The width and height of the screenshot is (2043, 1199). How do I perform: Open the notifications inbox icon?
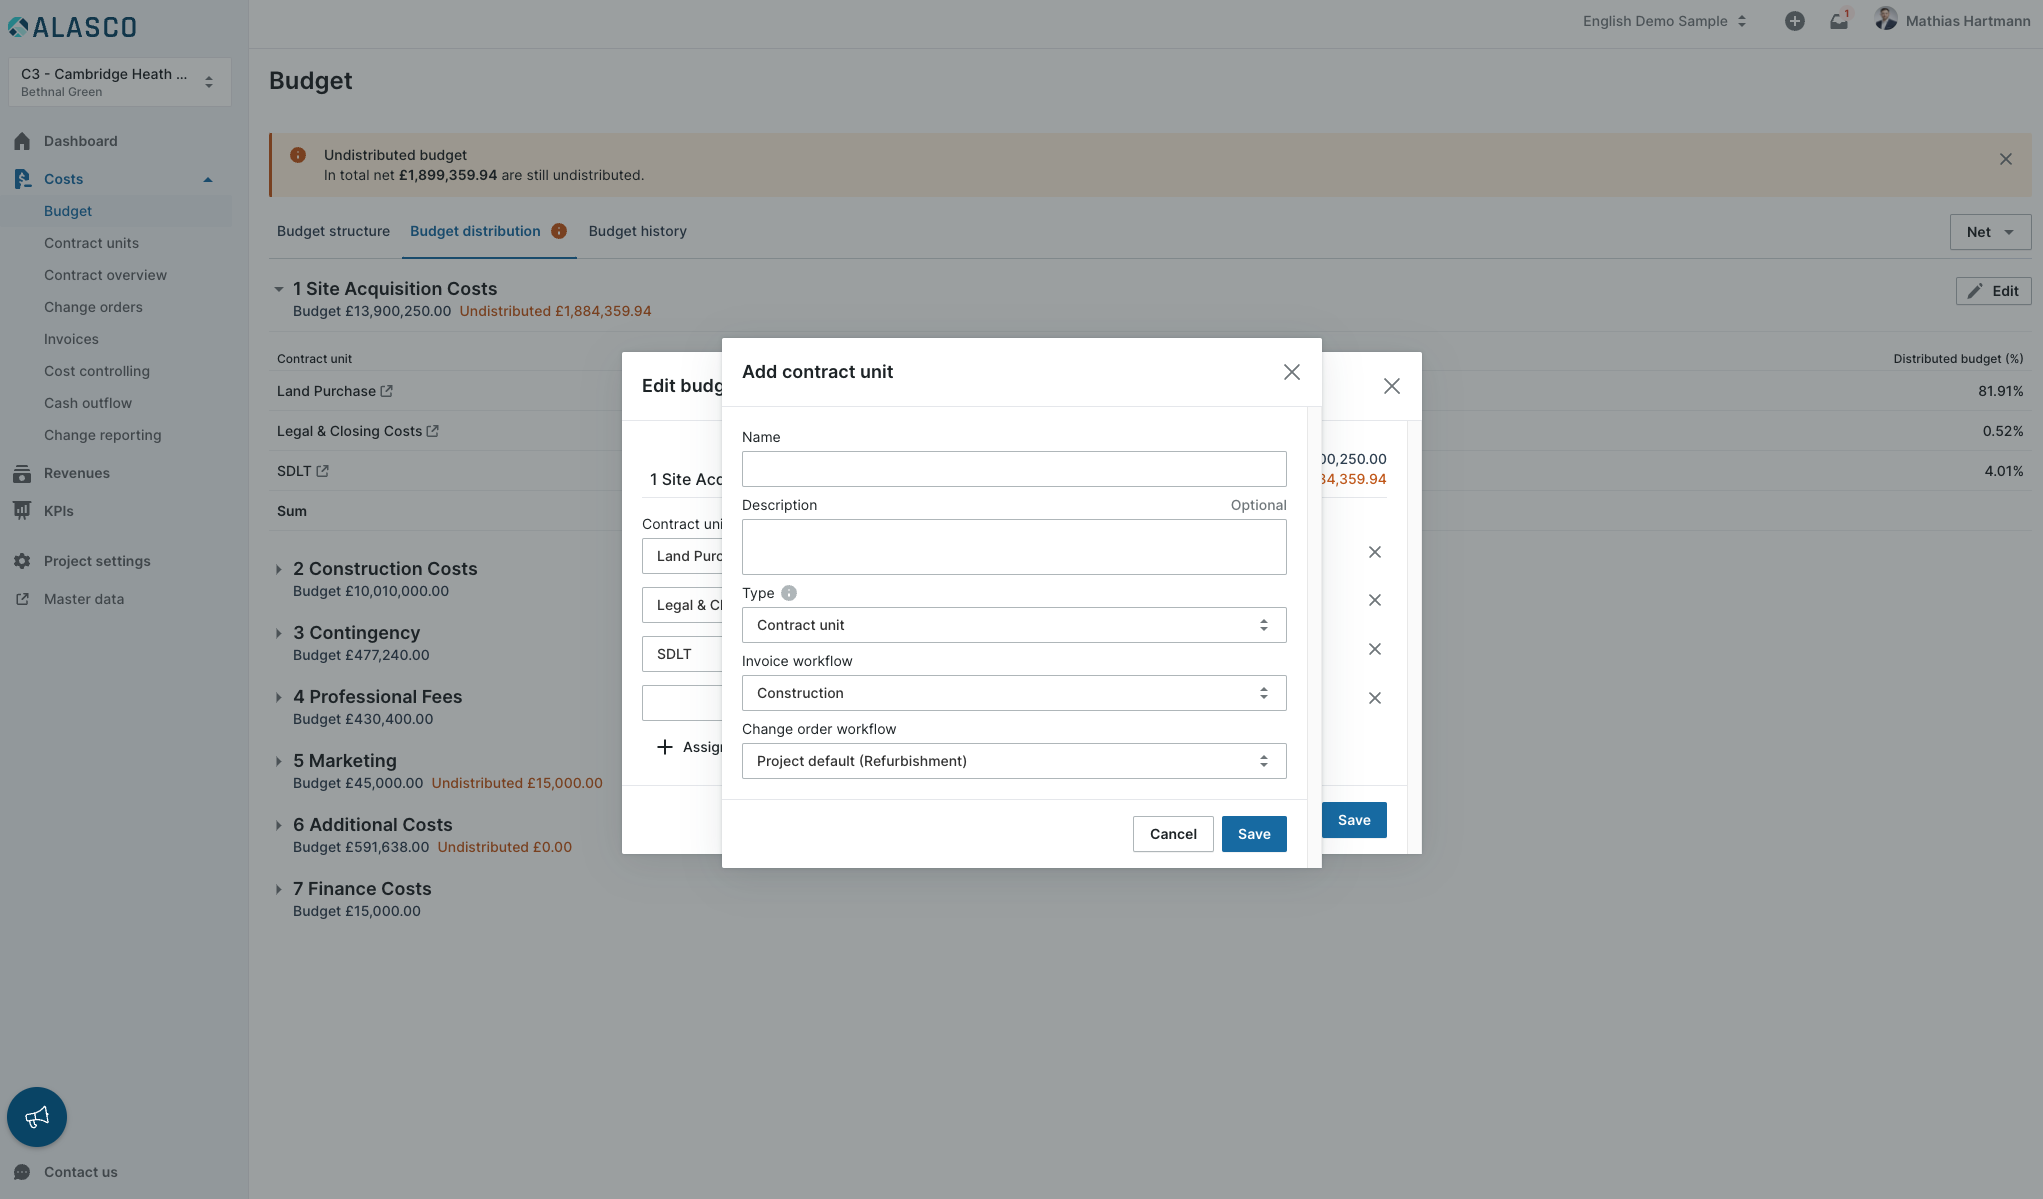pos(1838,21)
